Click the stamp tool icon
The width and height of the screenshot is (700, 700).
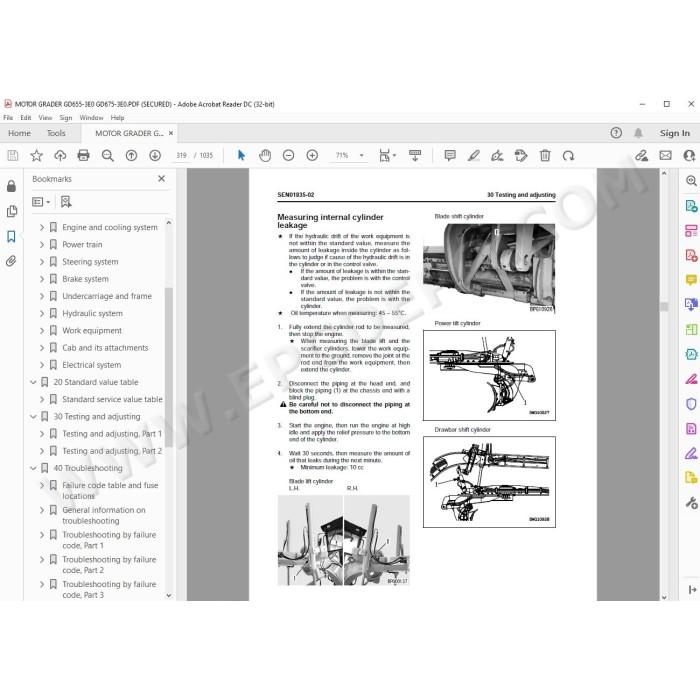click(521, 155)
